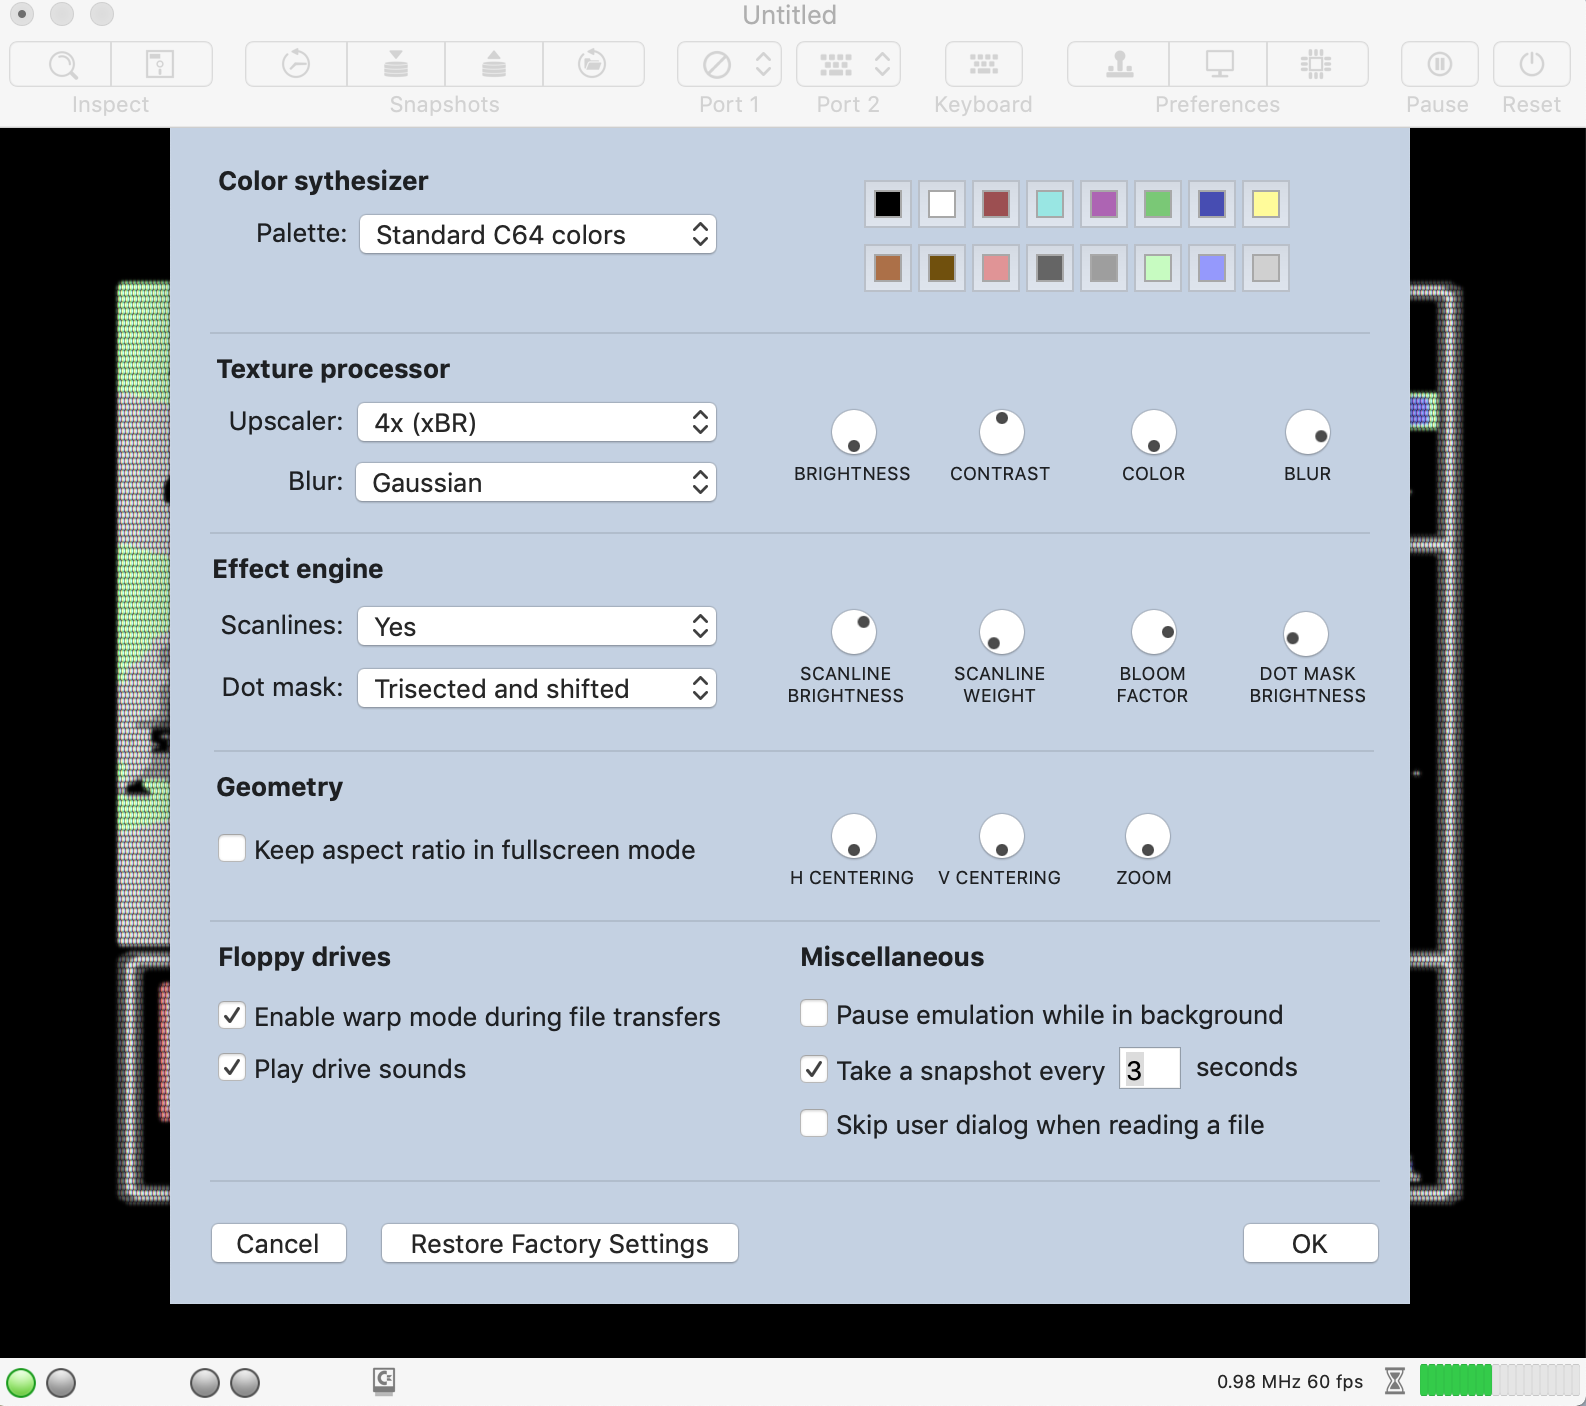Open the Port 2 device popup
This screenshot has height=1406, width=1586.
[x=848, y=65]
